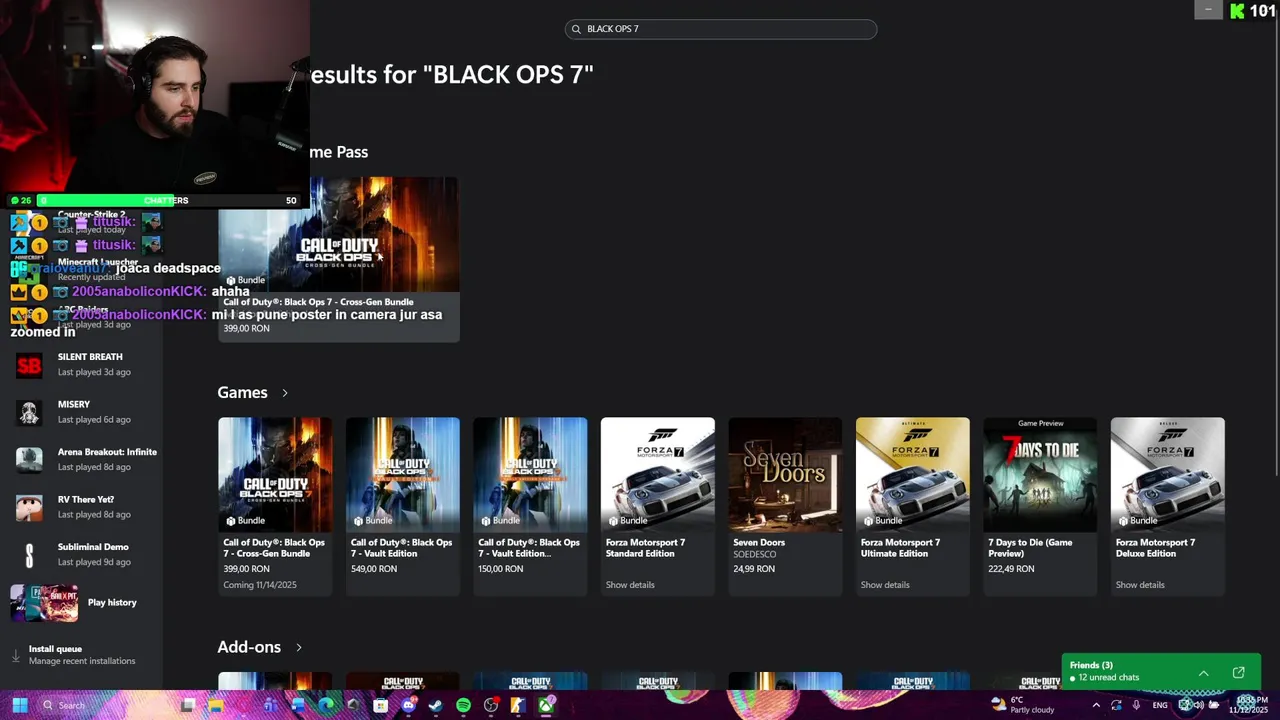The width and height of the screenshot is (1280, 720).
Task: Open the Forza Motorsport 7 Standard Edition card
Action: pos(658,506)
